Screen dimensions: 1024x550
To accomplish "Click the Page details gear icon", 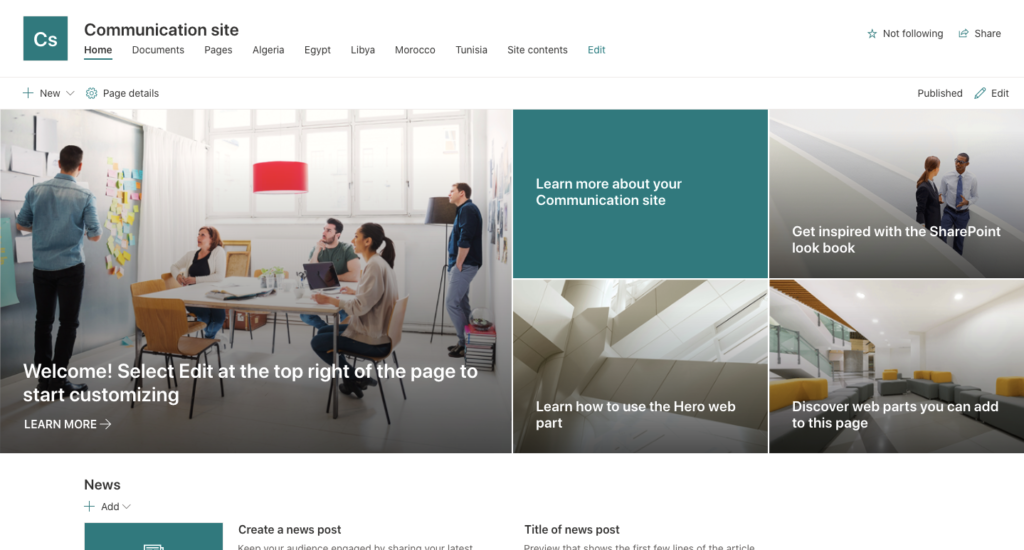I will [x=91, y=93].
